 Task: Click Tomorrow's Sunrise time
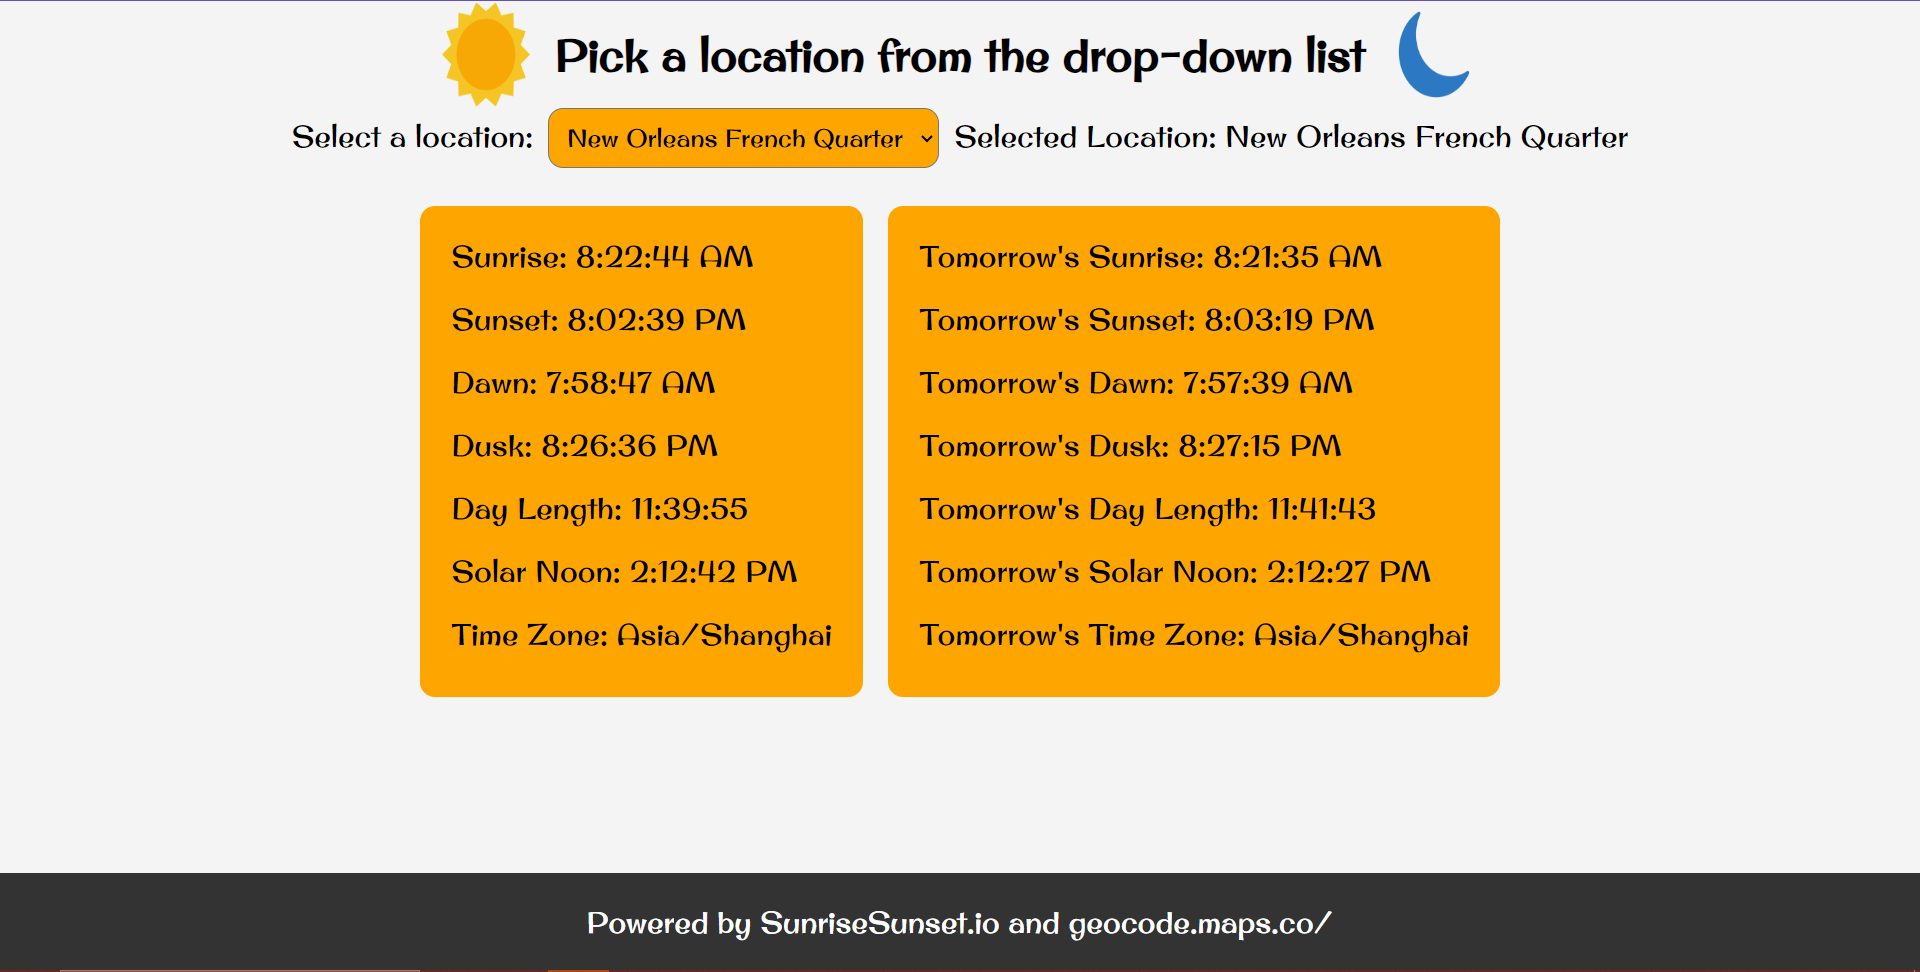1151,257
